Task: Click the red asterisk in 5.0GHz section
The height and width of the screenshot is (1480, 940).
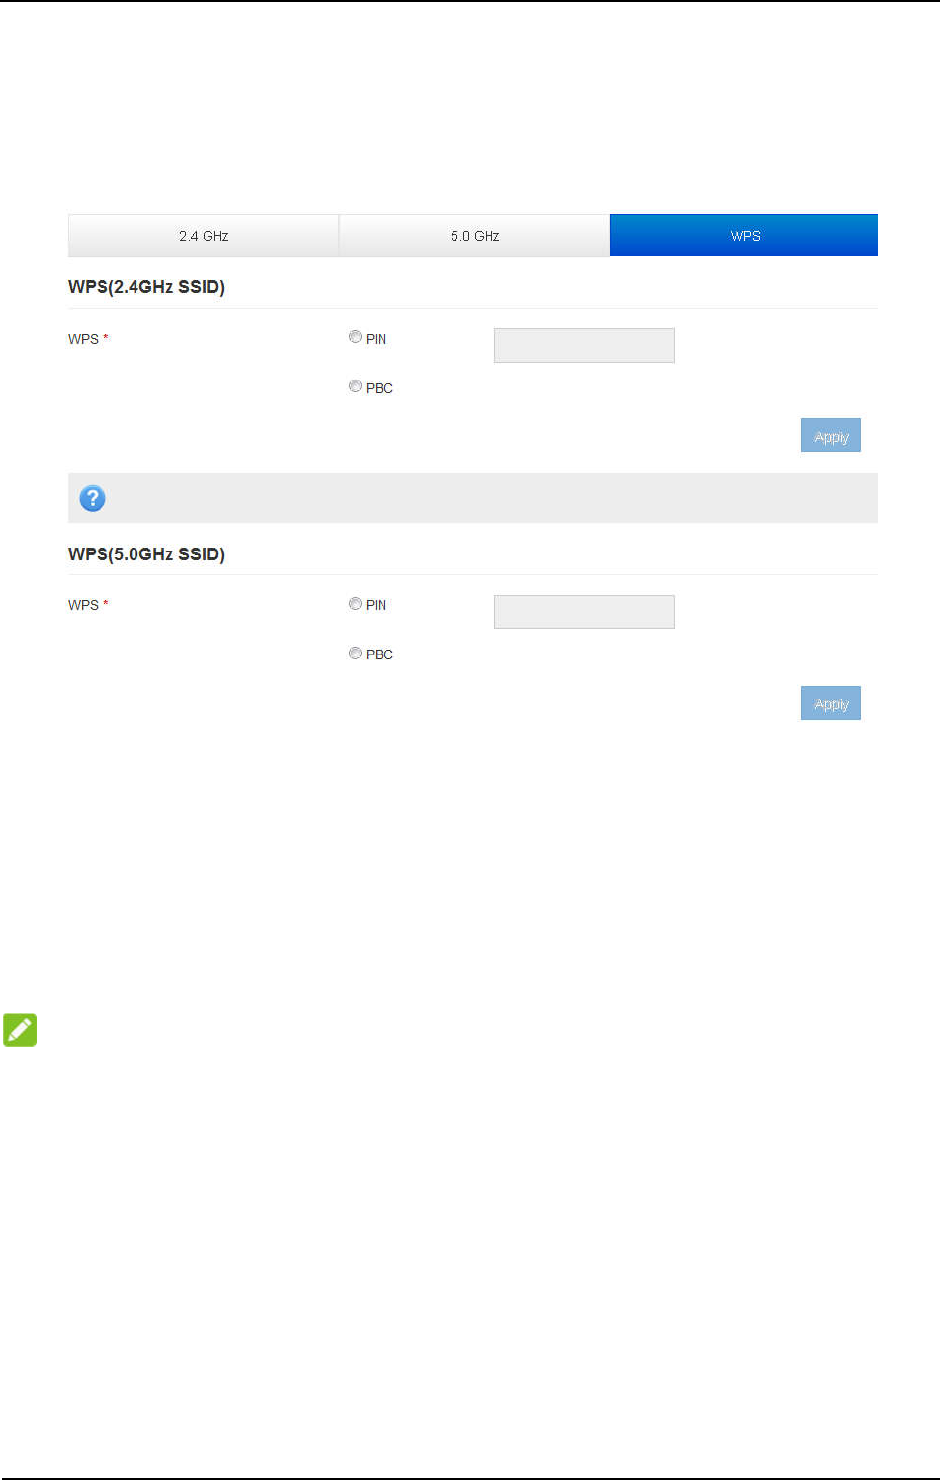Action: [x=106, y=604]
